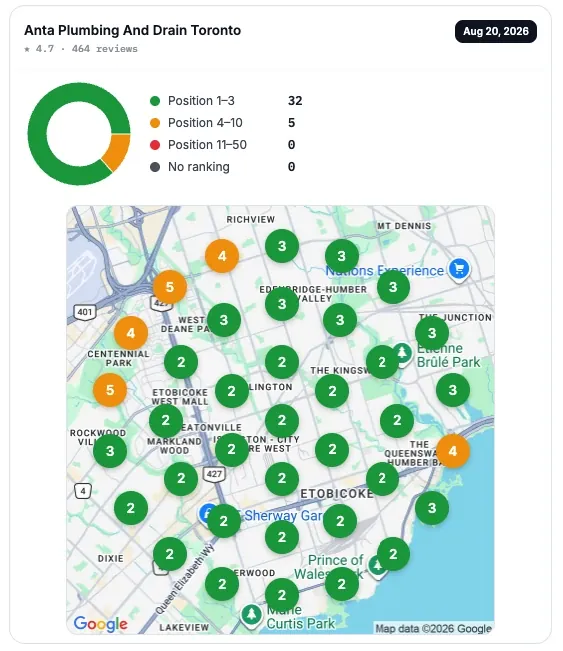Click the 4.7 · 464 reviews rating text
The width and height of the screenshot is (563, 651).
81,49
